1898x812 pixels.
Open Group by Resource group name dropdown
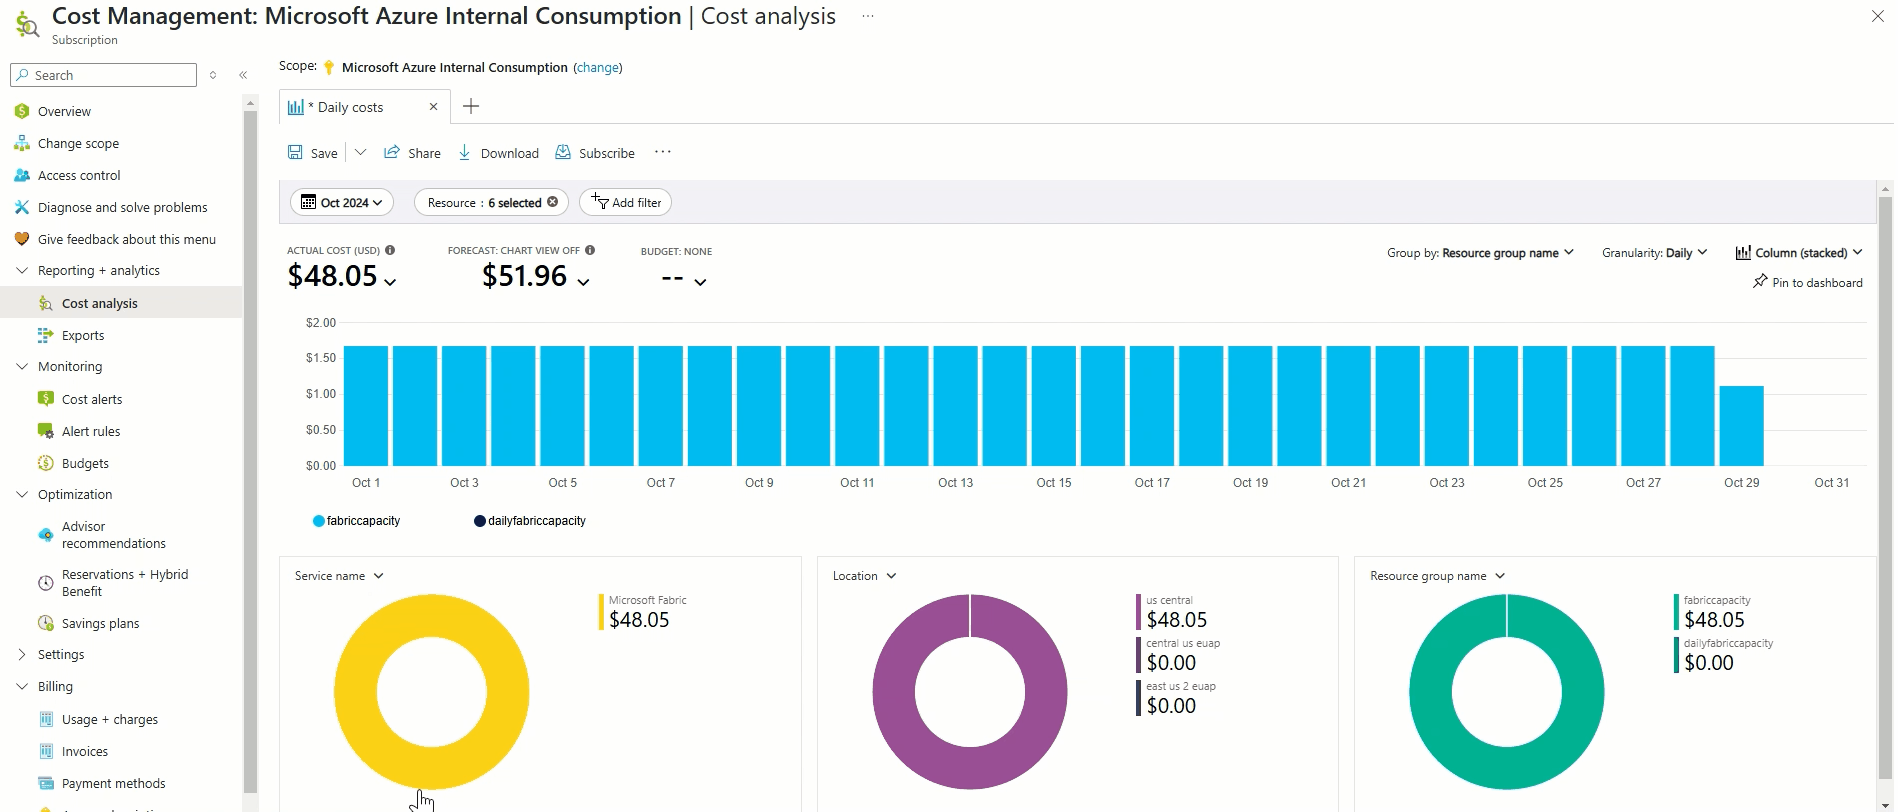(x=1480, y=253)
